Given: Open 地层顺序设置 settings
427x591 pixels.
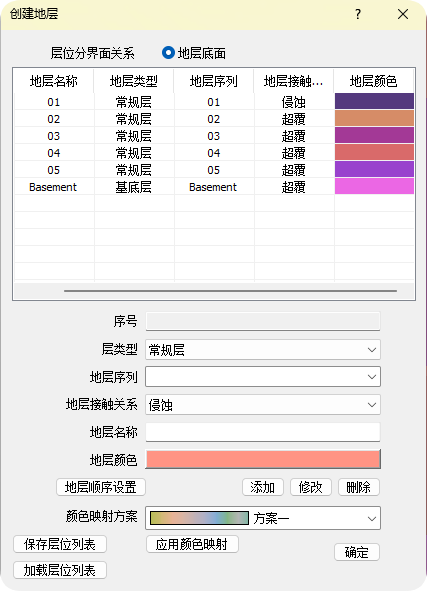Looking at the screenshot, I should click(101, 487).
